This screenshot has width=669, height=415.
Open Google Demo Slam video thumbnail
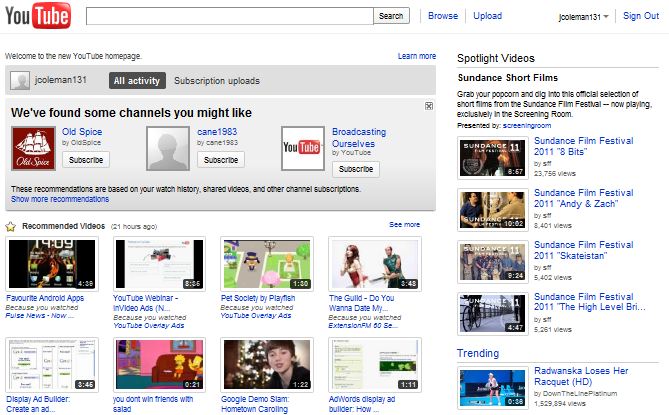[267, 365]
